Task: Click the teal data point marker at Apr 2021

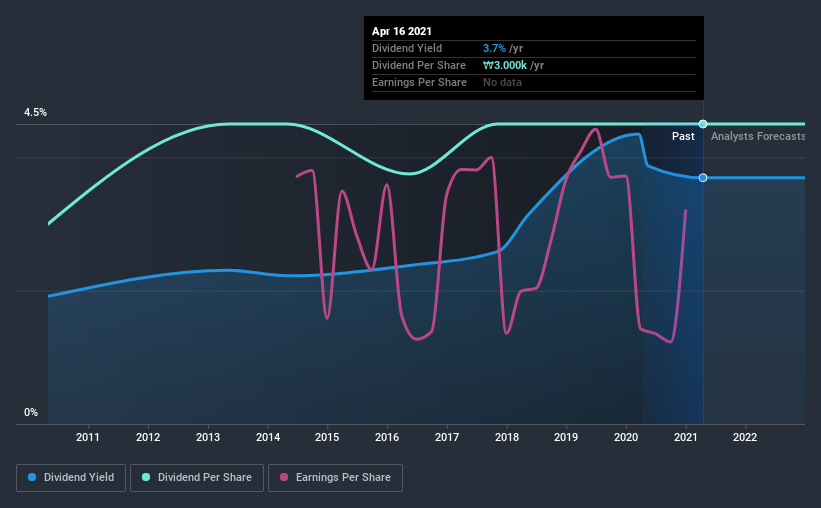Action: pyautogui.click(x=703, y=124)
